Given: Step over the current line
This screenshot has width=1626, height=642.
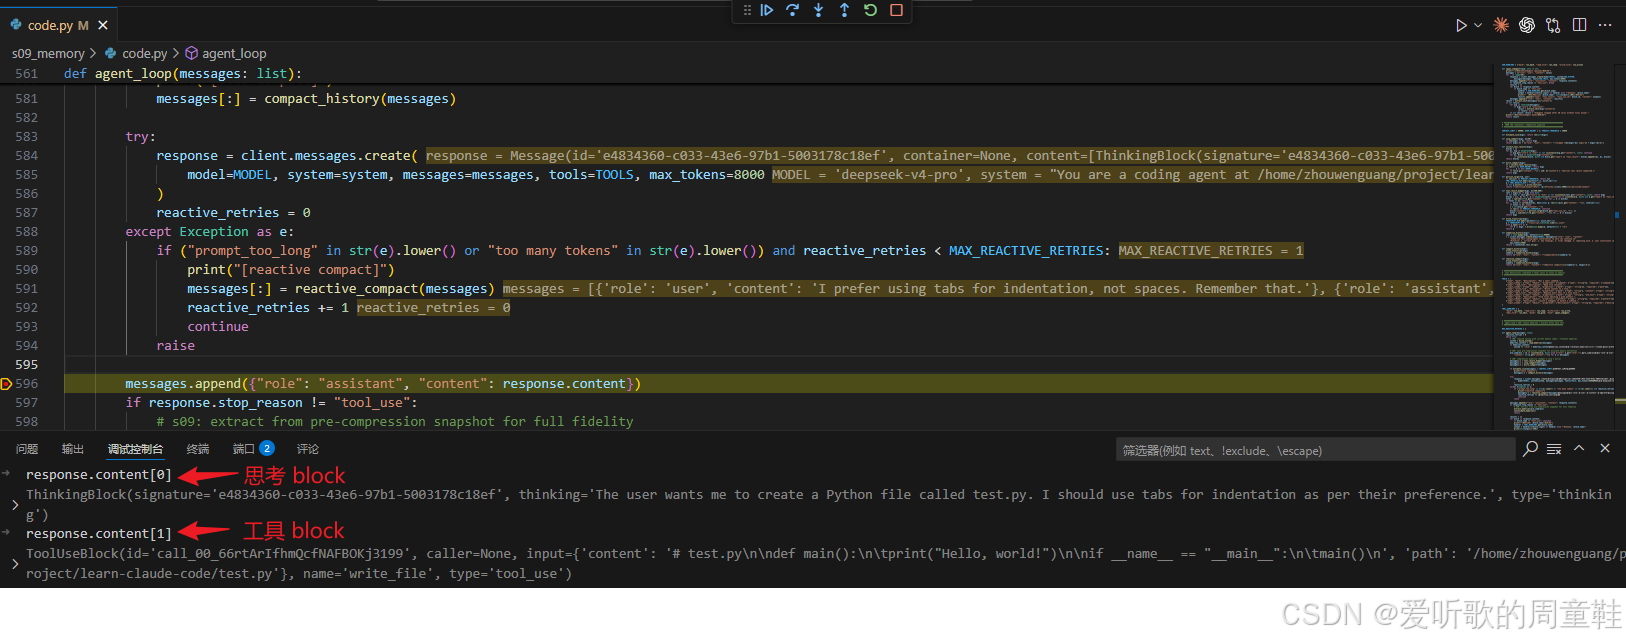Looking at the screenshot, I should 793,10.
